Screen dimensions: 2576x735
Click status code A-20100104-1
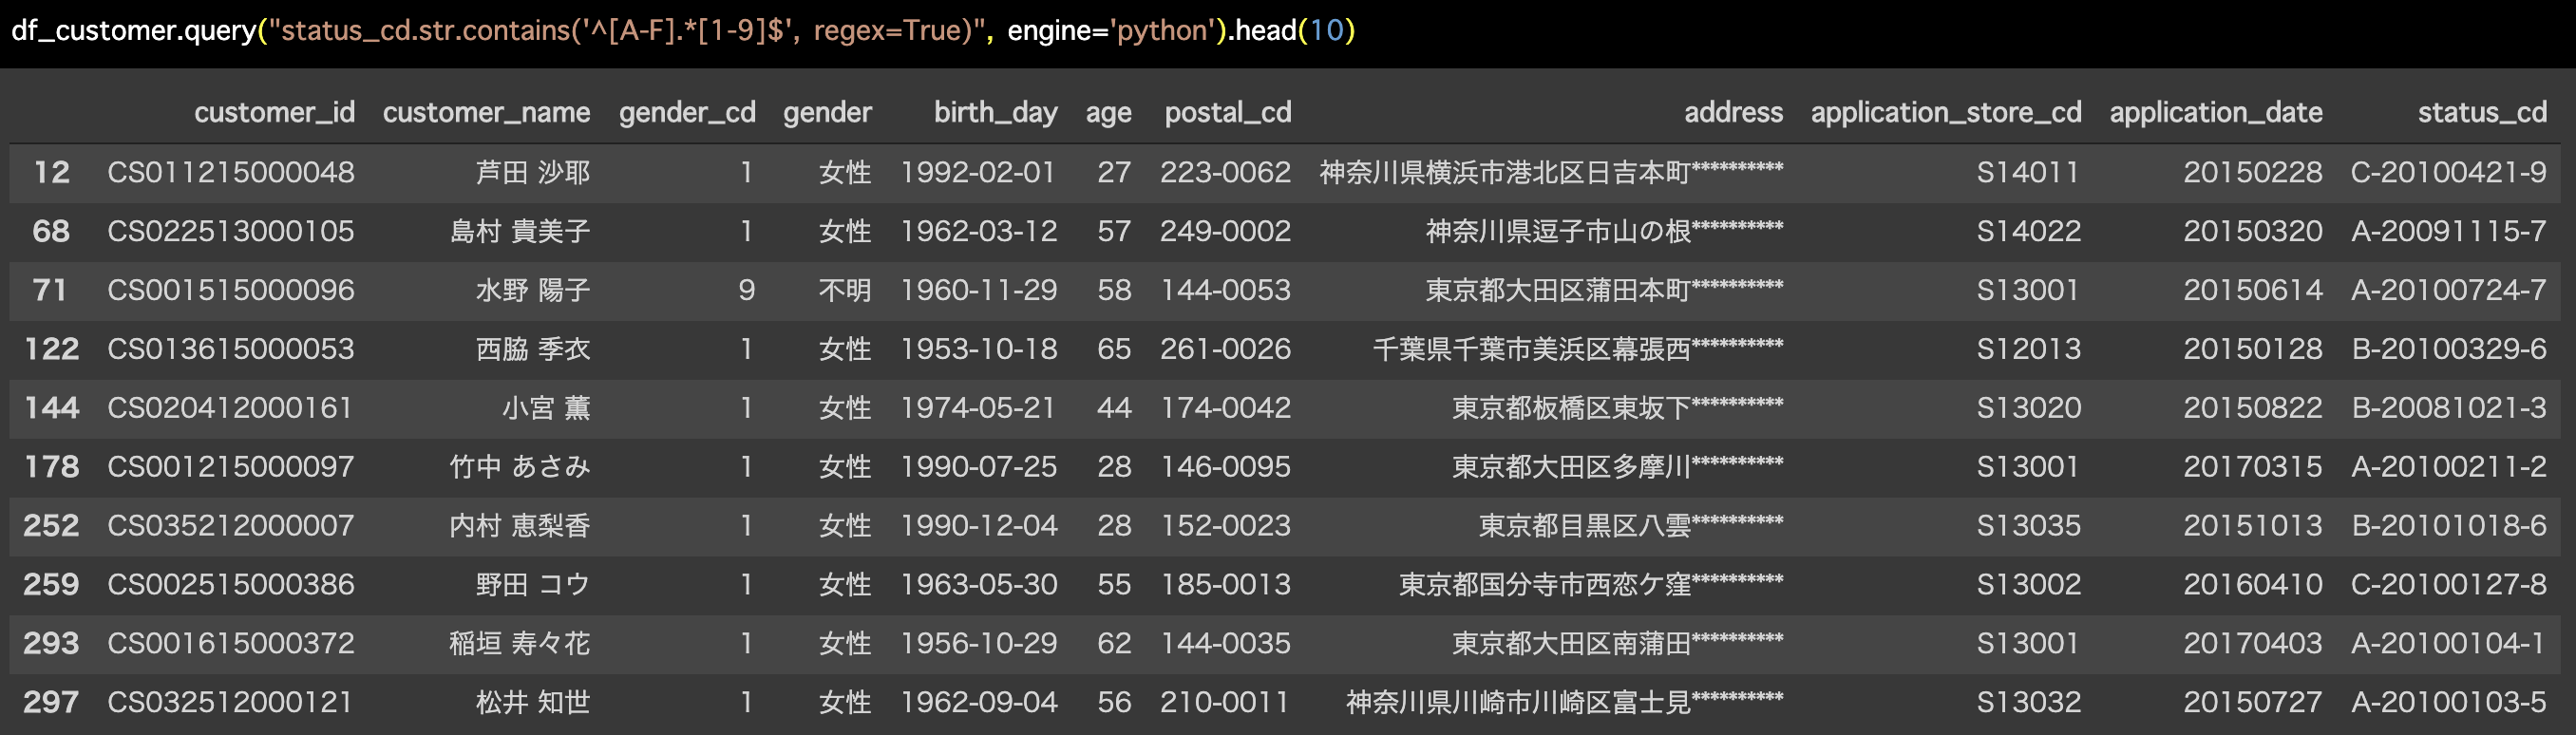click(2449, 644)
